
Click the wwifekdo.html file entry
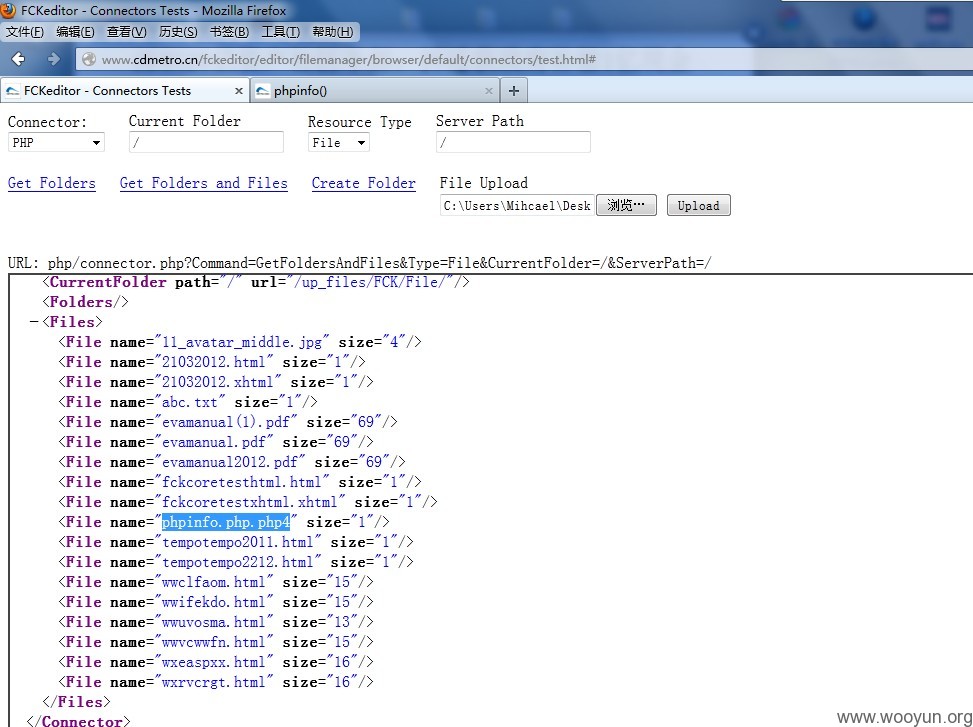tap(216, 602)
